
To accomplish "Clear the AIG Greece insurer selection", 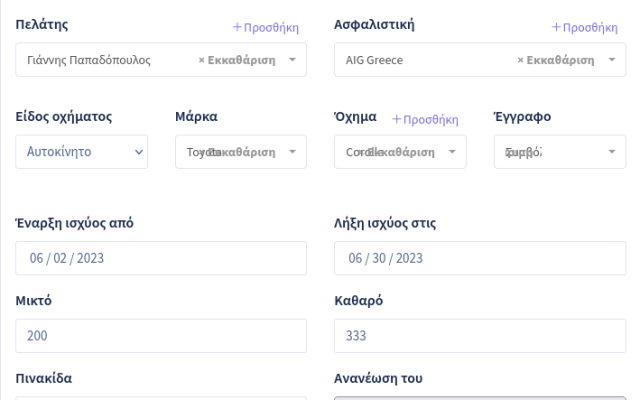I will pyautogui.click(x=555, y=60).
